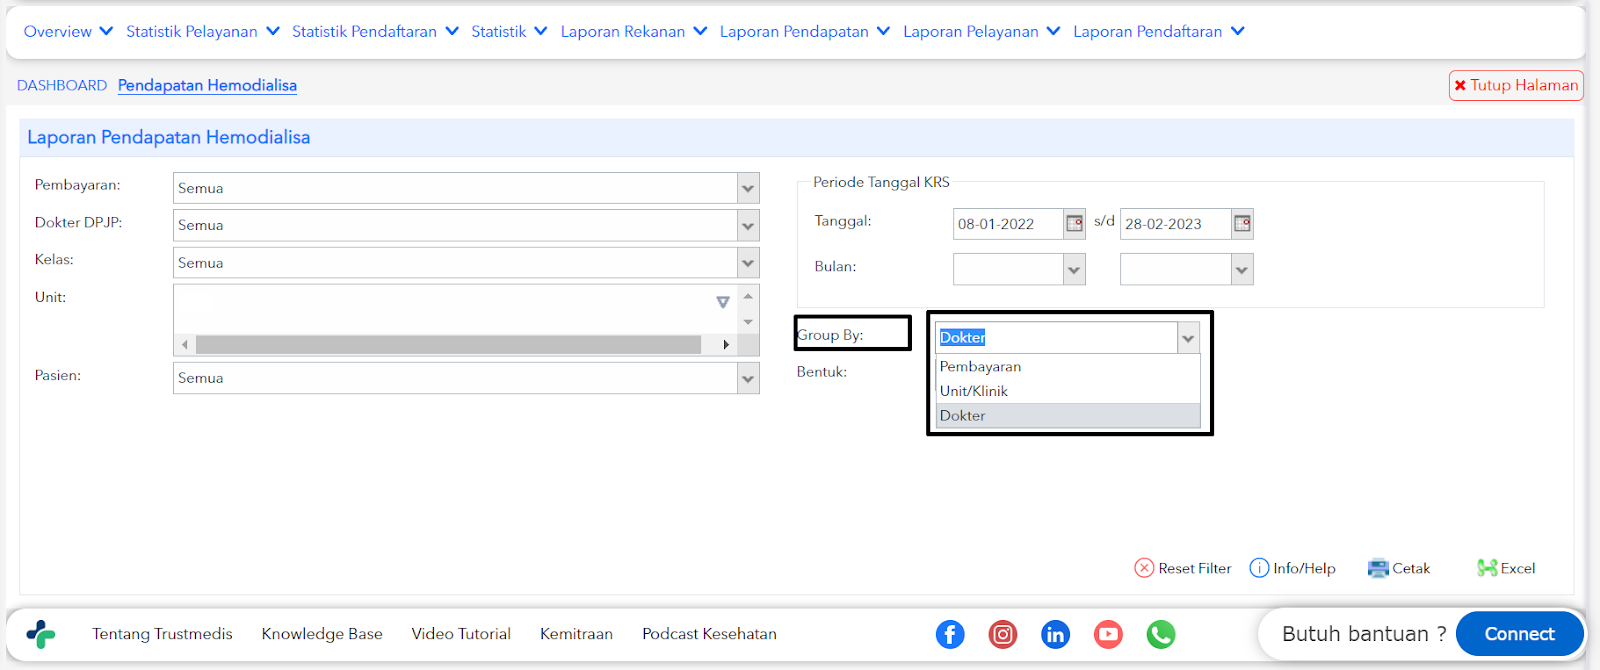The image size is (1600, 670).
Task: Click the Reset Filter label
Action: tap(1195, 568)
